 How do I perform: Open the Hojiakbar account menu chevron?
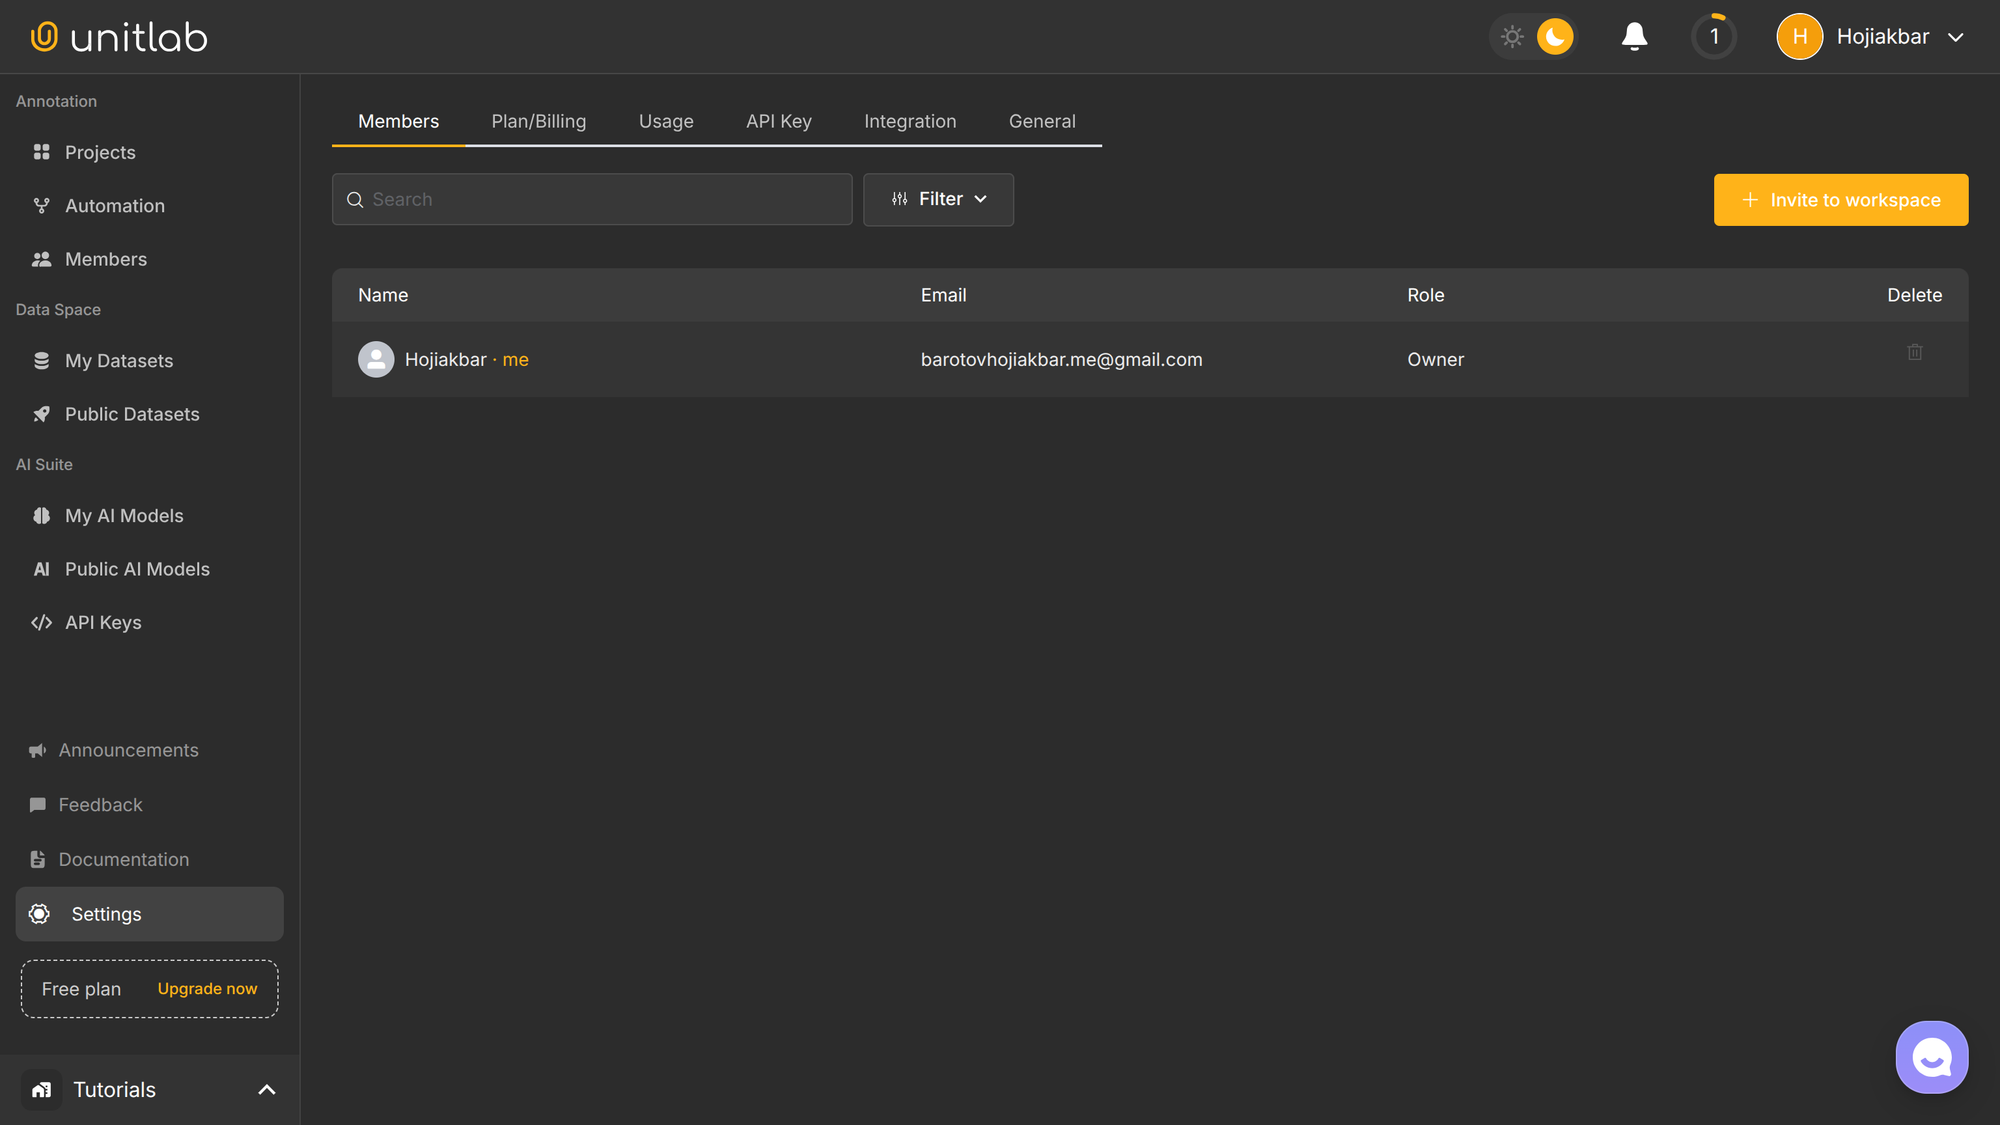[1957, 37]
